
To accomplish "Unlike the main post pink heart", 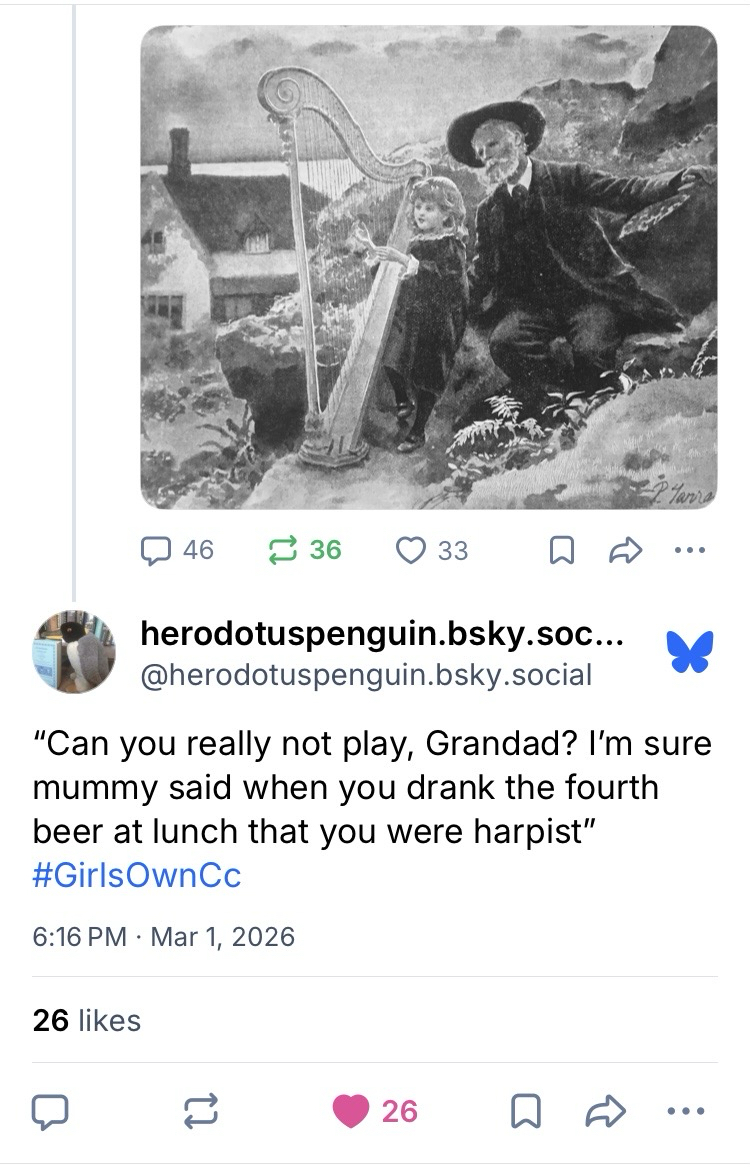I will click(351, 1111).
